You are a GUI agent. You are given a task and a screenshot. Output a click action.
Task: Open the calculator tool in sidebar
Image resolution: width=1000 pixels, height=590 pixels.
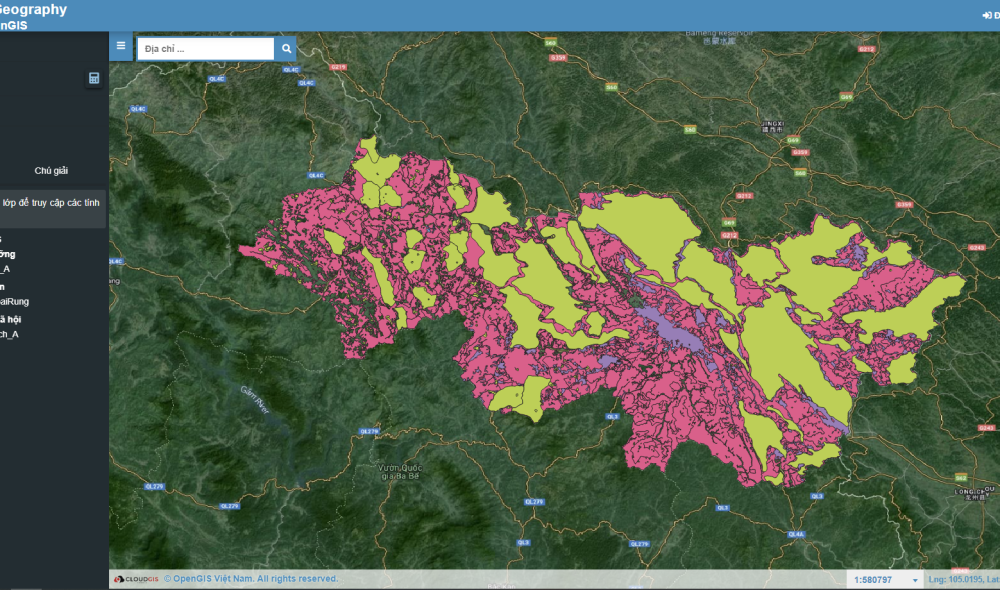tap(94, 79)
